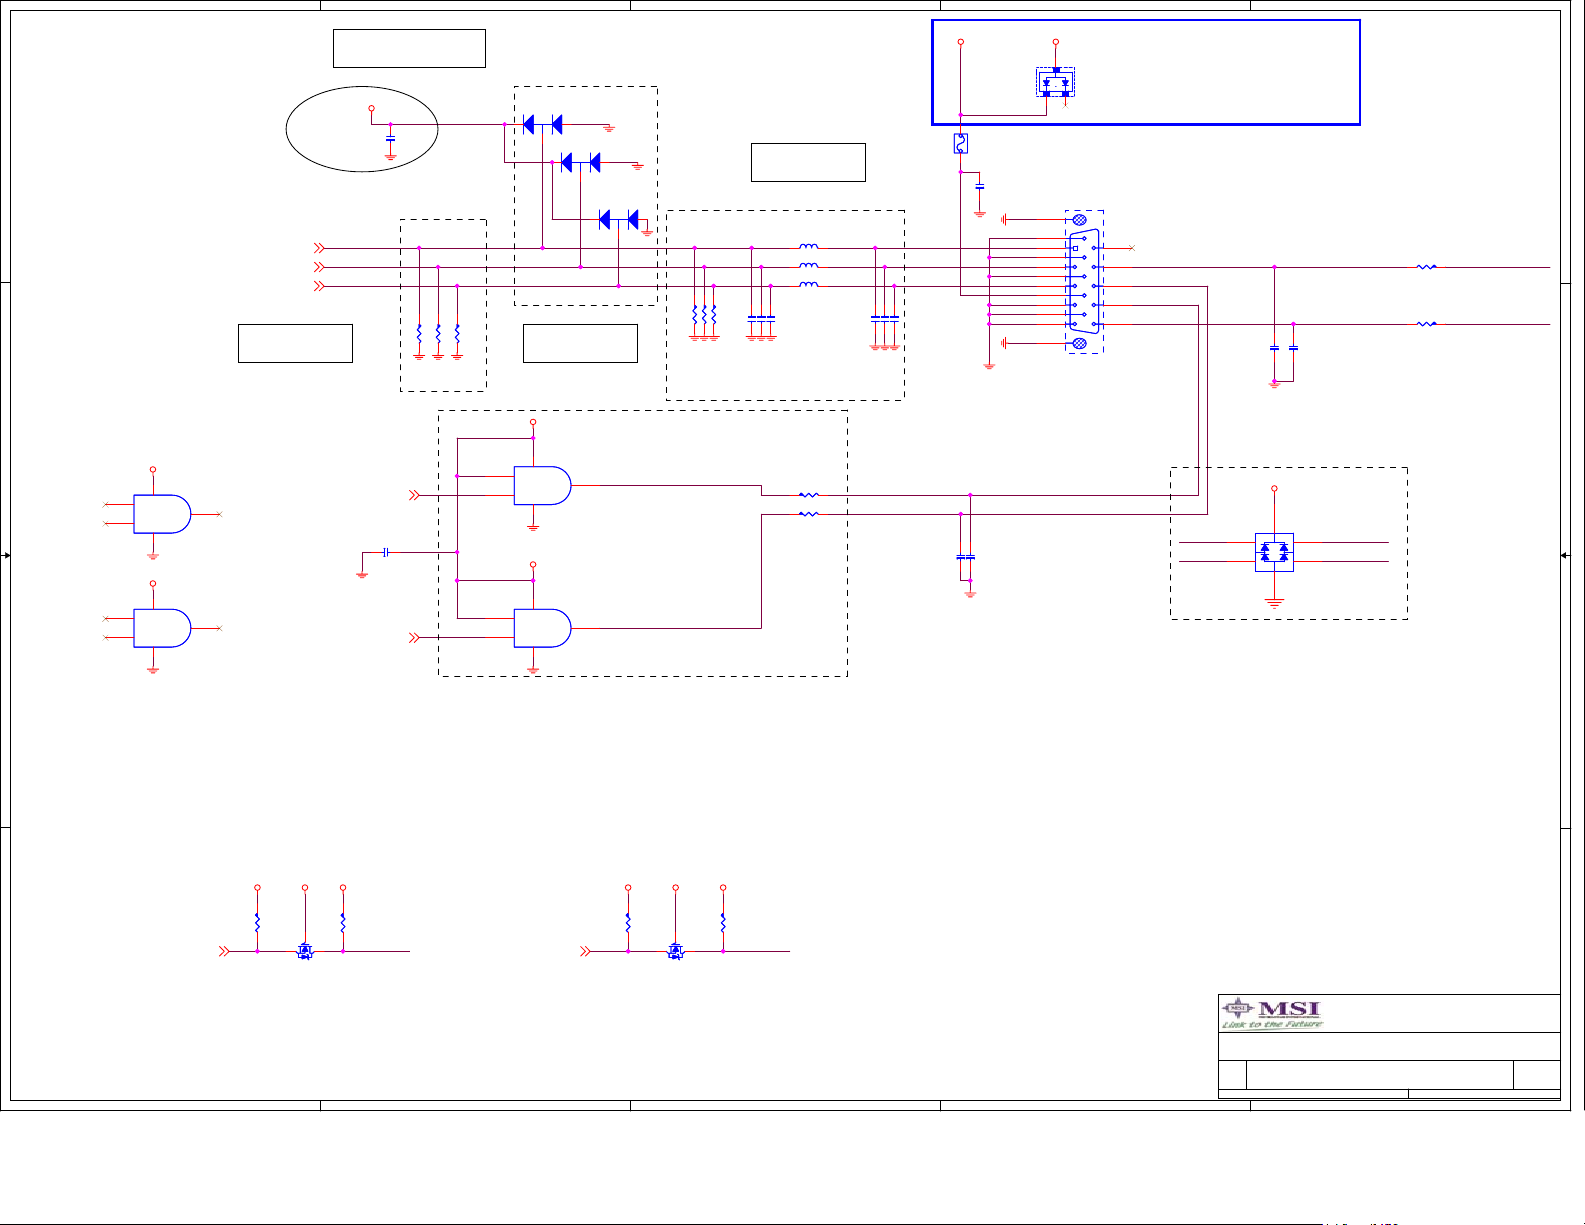Select the horizontal capacitor left of the gate box

386,552
